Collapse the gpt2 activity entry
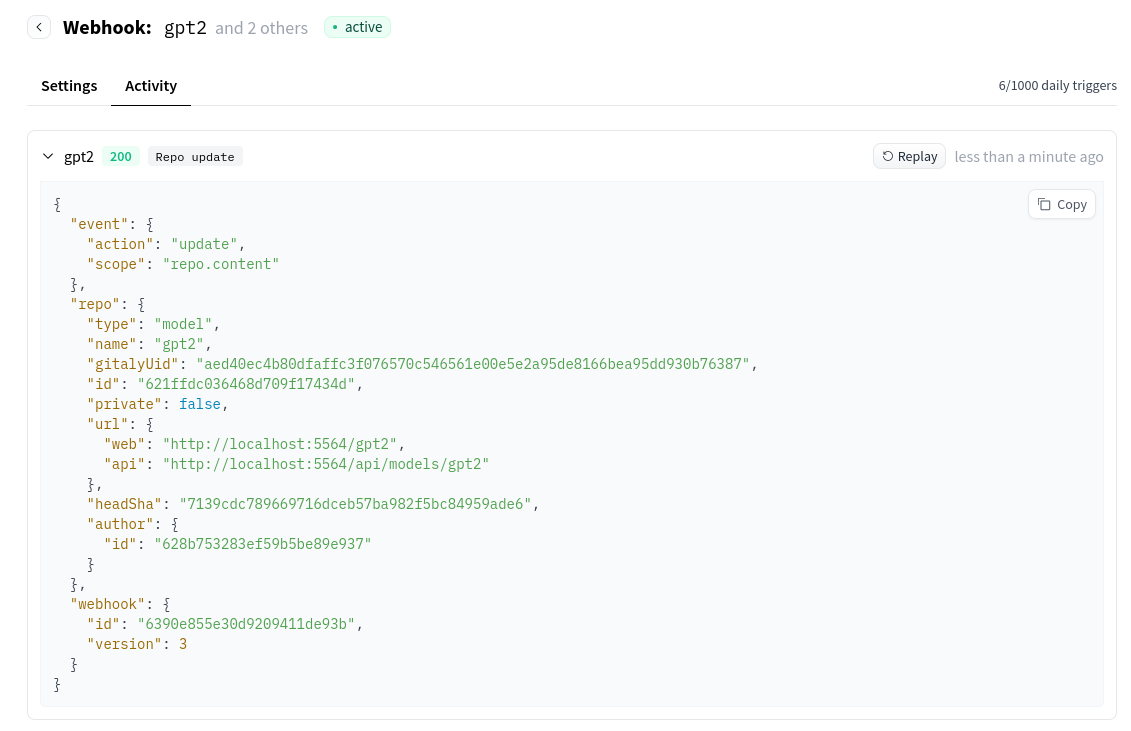The height and width of the screenshot is (731, 1131). pos(48,157)
